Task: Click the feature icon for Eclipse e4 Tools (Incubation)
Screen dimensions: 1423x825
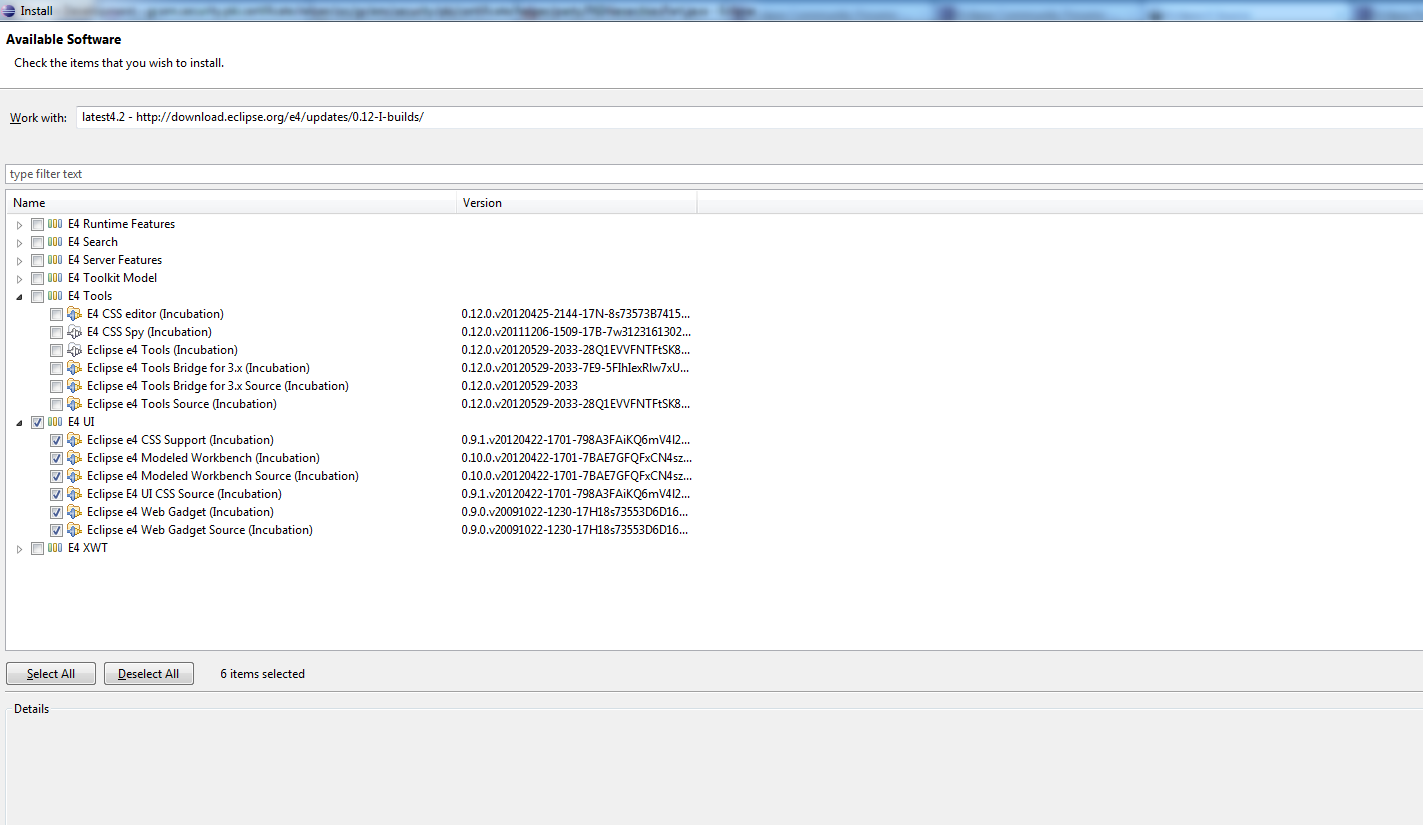Action: [x=74, y=350]
